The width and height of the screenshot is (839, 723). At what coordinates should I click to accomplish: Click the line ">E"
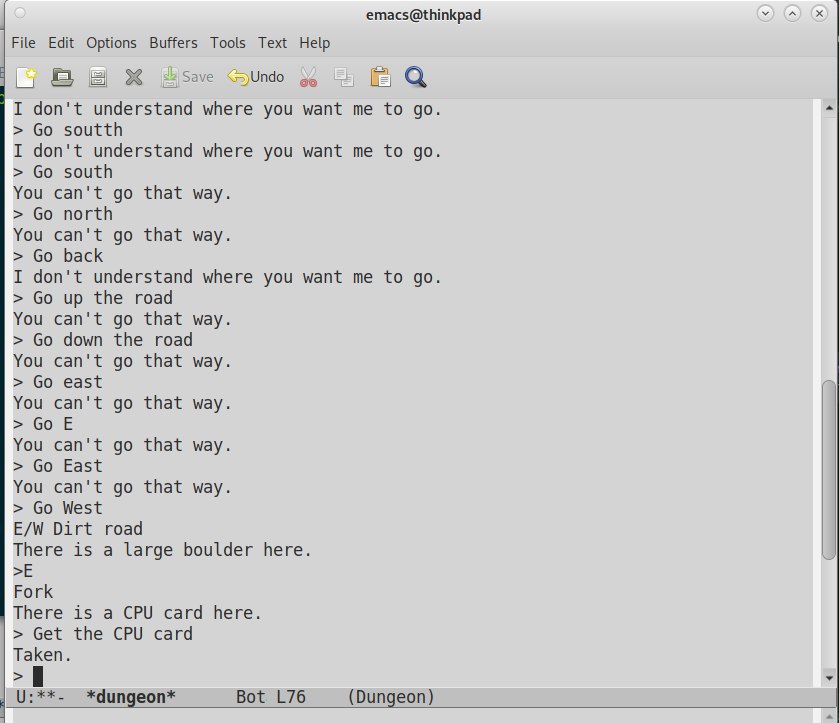[23, 571]
